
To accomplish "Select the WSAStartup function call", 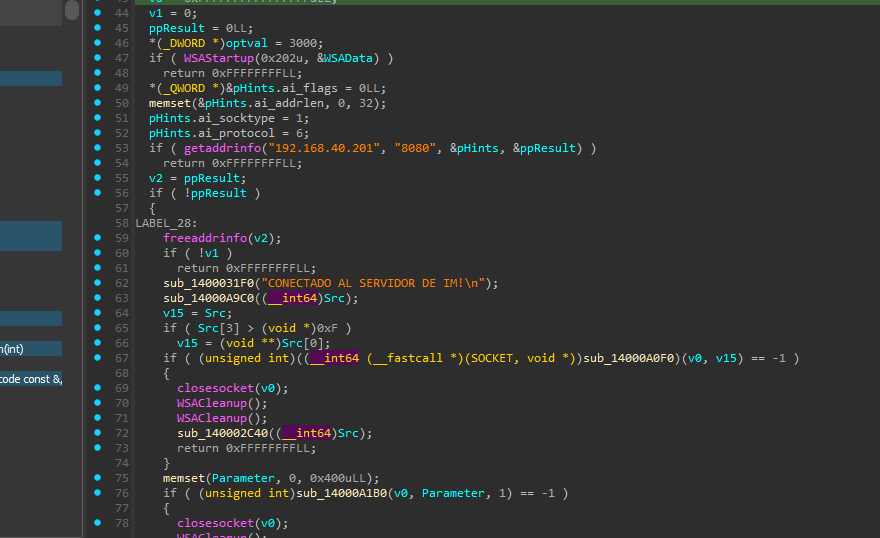I will tap(219, 58).
